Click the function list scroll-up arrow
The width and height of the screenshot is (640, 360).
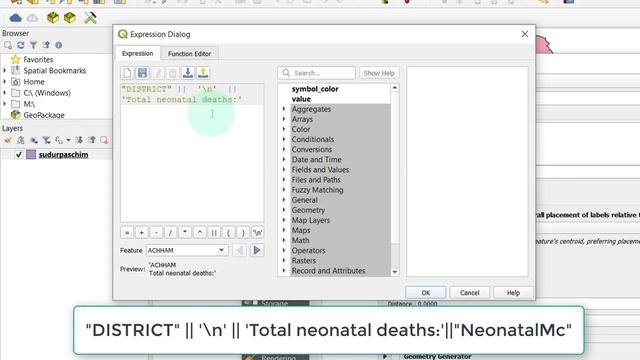(x=395, y=88)
